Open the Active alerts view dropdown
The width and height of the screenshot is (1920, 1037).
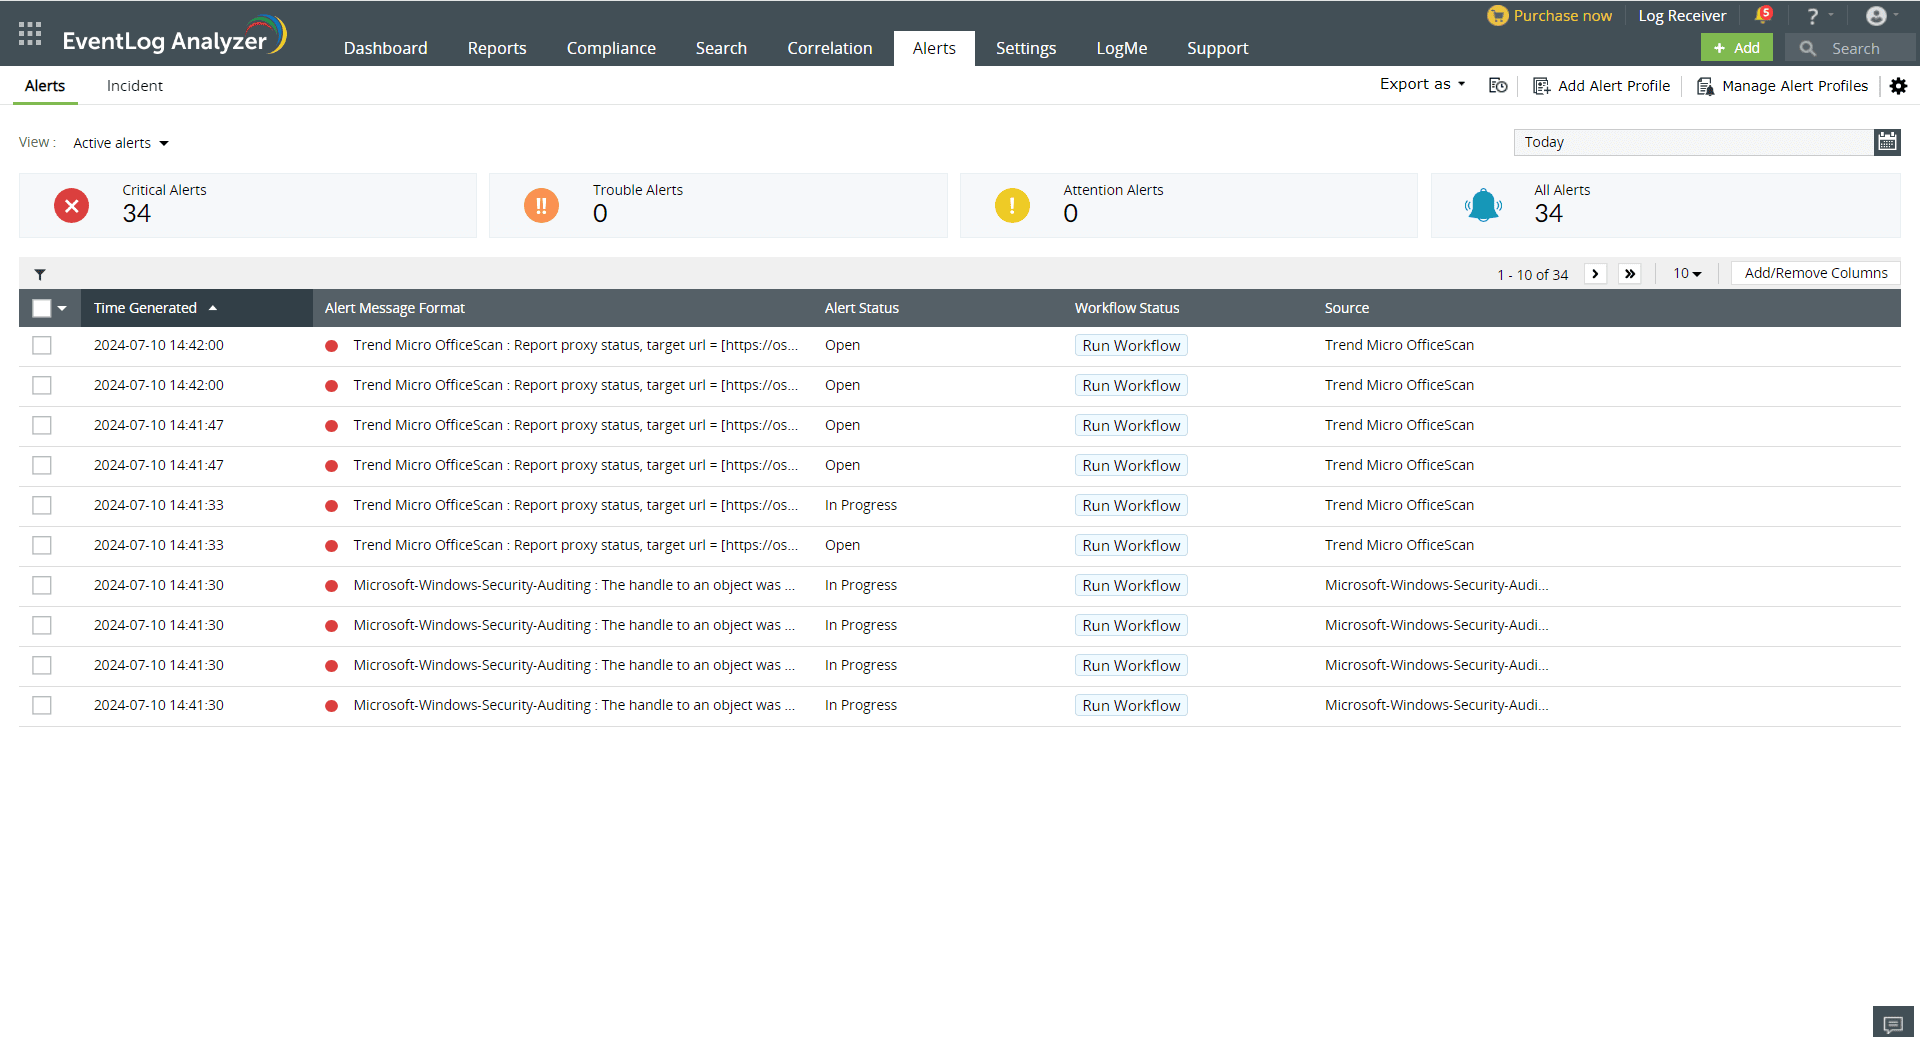(120, 142)
